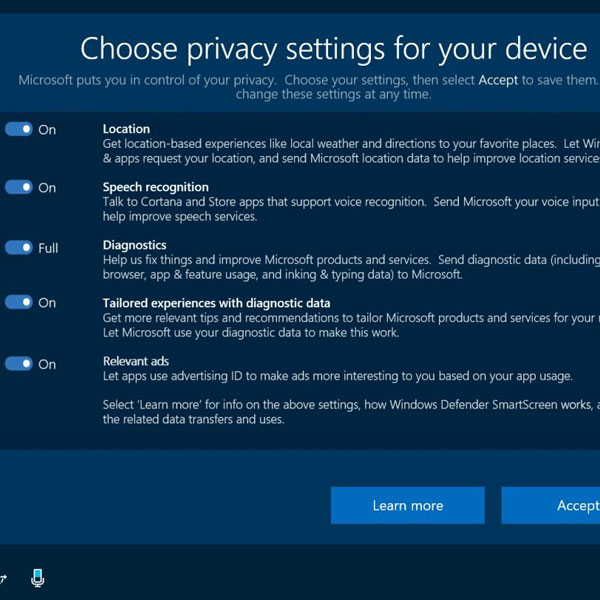Select the 'Speech recognition' setting title
This screenshot has width=600, height=600.
coord(156,187)
